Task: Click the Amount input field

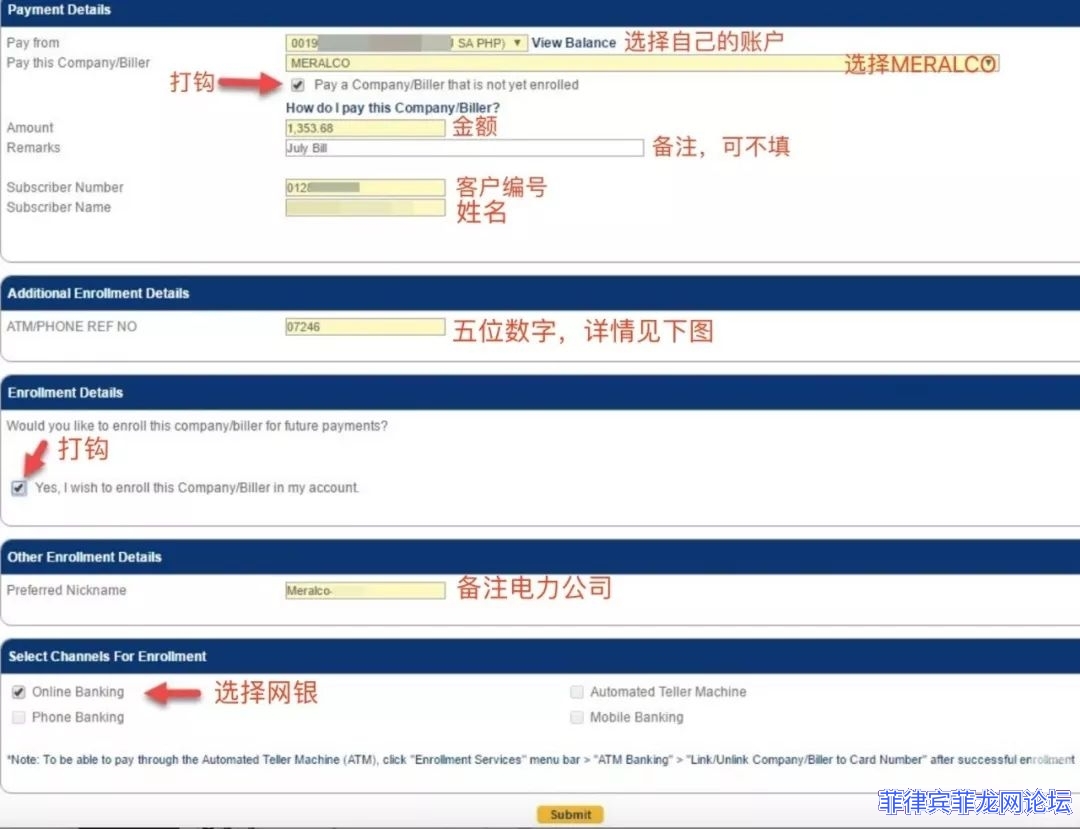Action: (365, 128)
